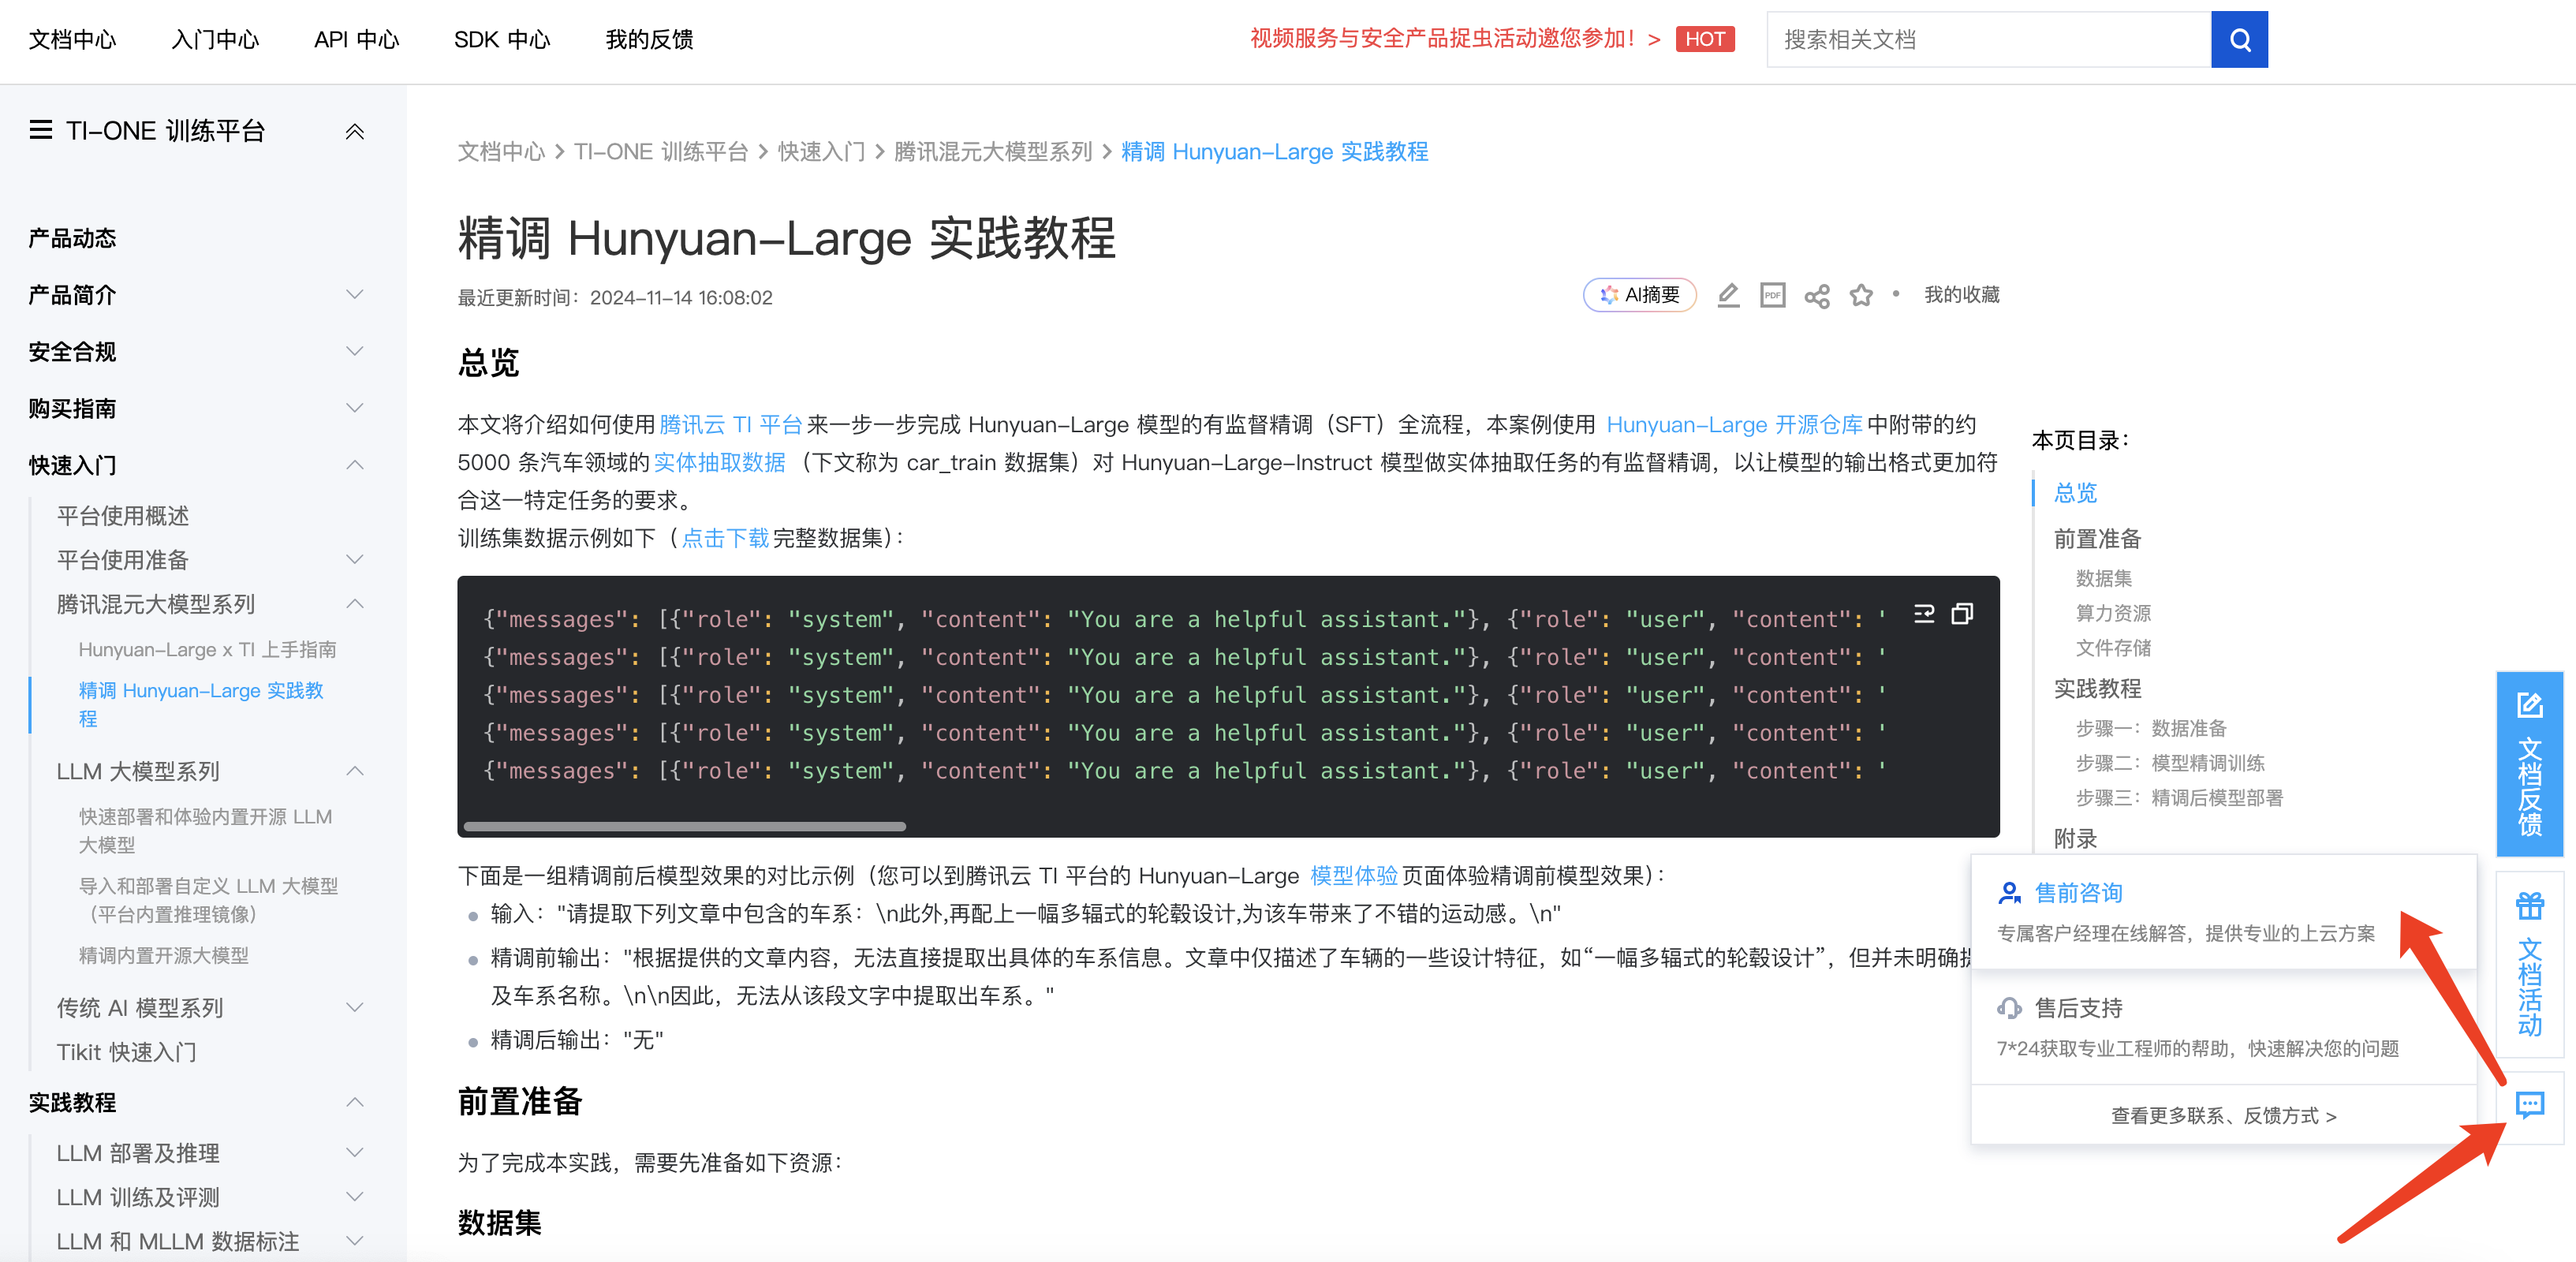Toggle line wrap icon in code block
This screenshot has height=1262, width=2576.
[x=1924, y=613]
